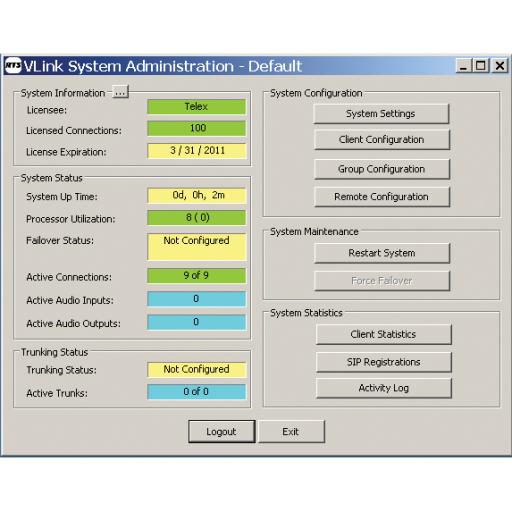
Task: Open Remote Configuration
Action: (x=382, y=197)
